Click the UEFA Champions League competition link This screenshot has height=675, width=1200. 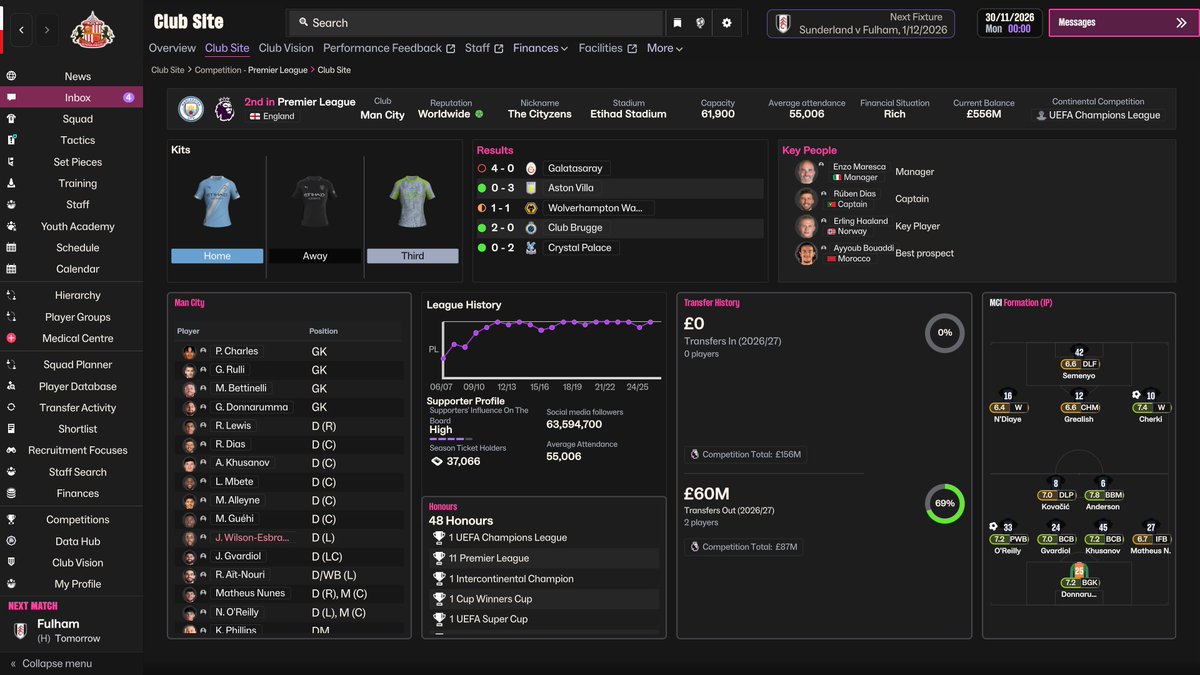coord(1098,115)
